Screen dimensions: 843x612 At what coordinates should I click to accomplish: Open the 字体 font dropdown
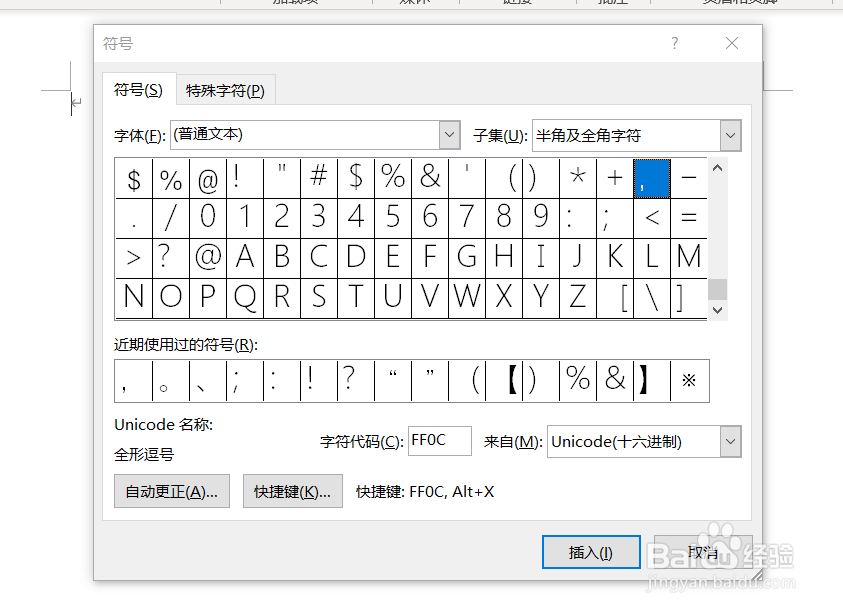(448, 134)
